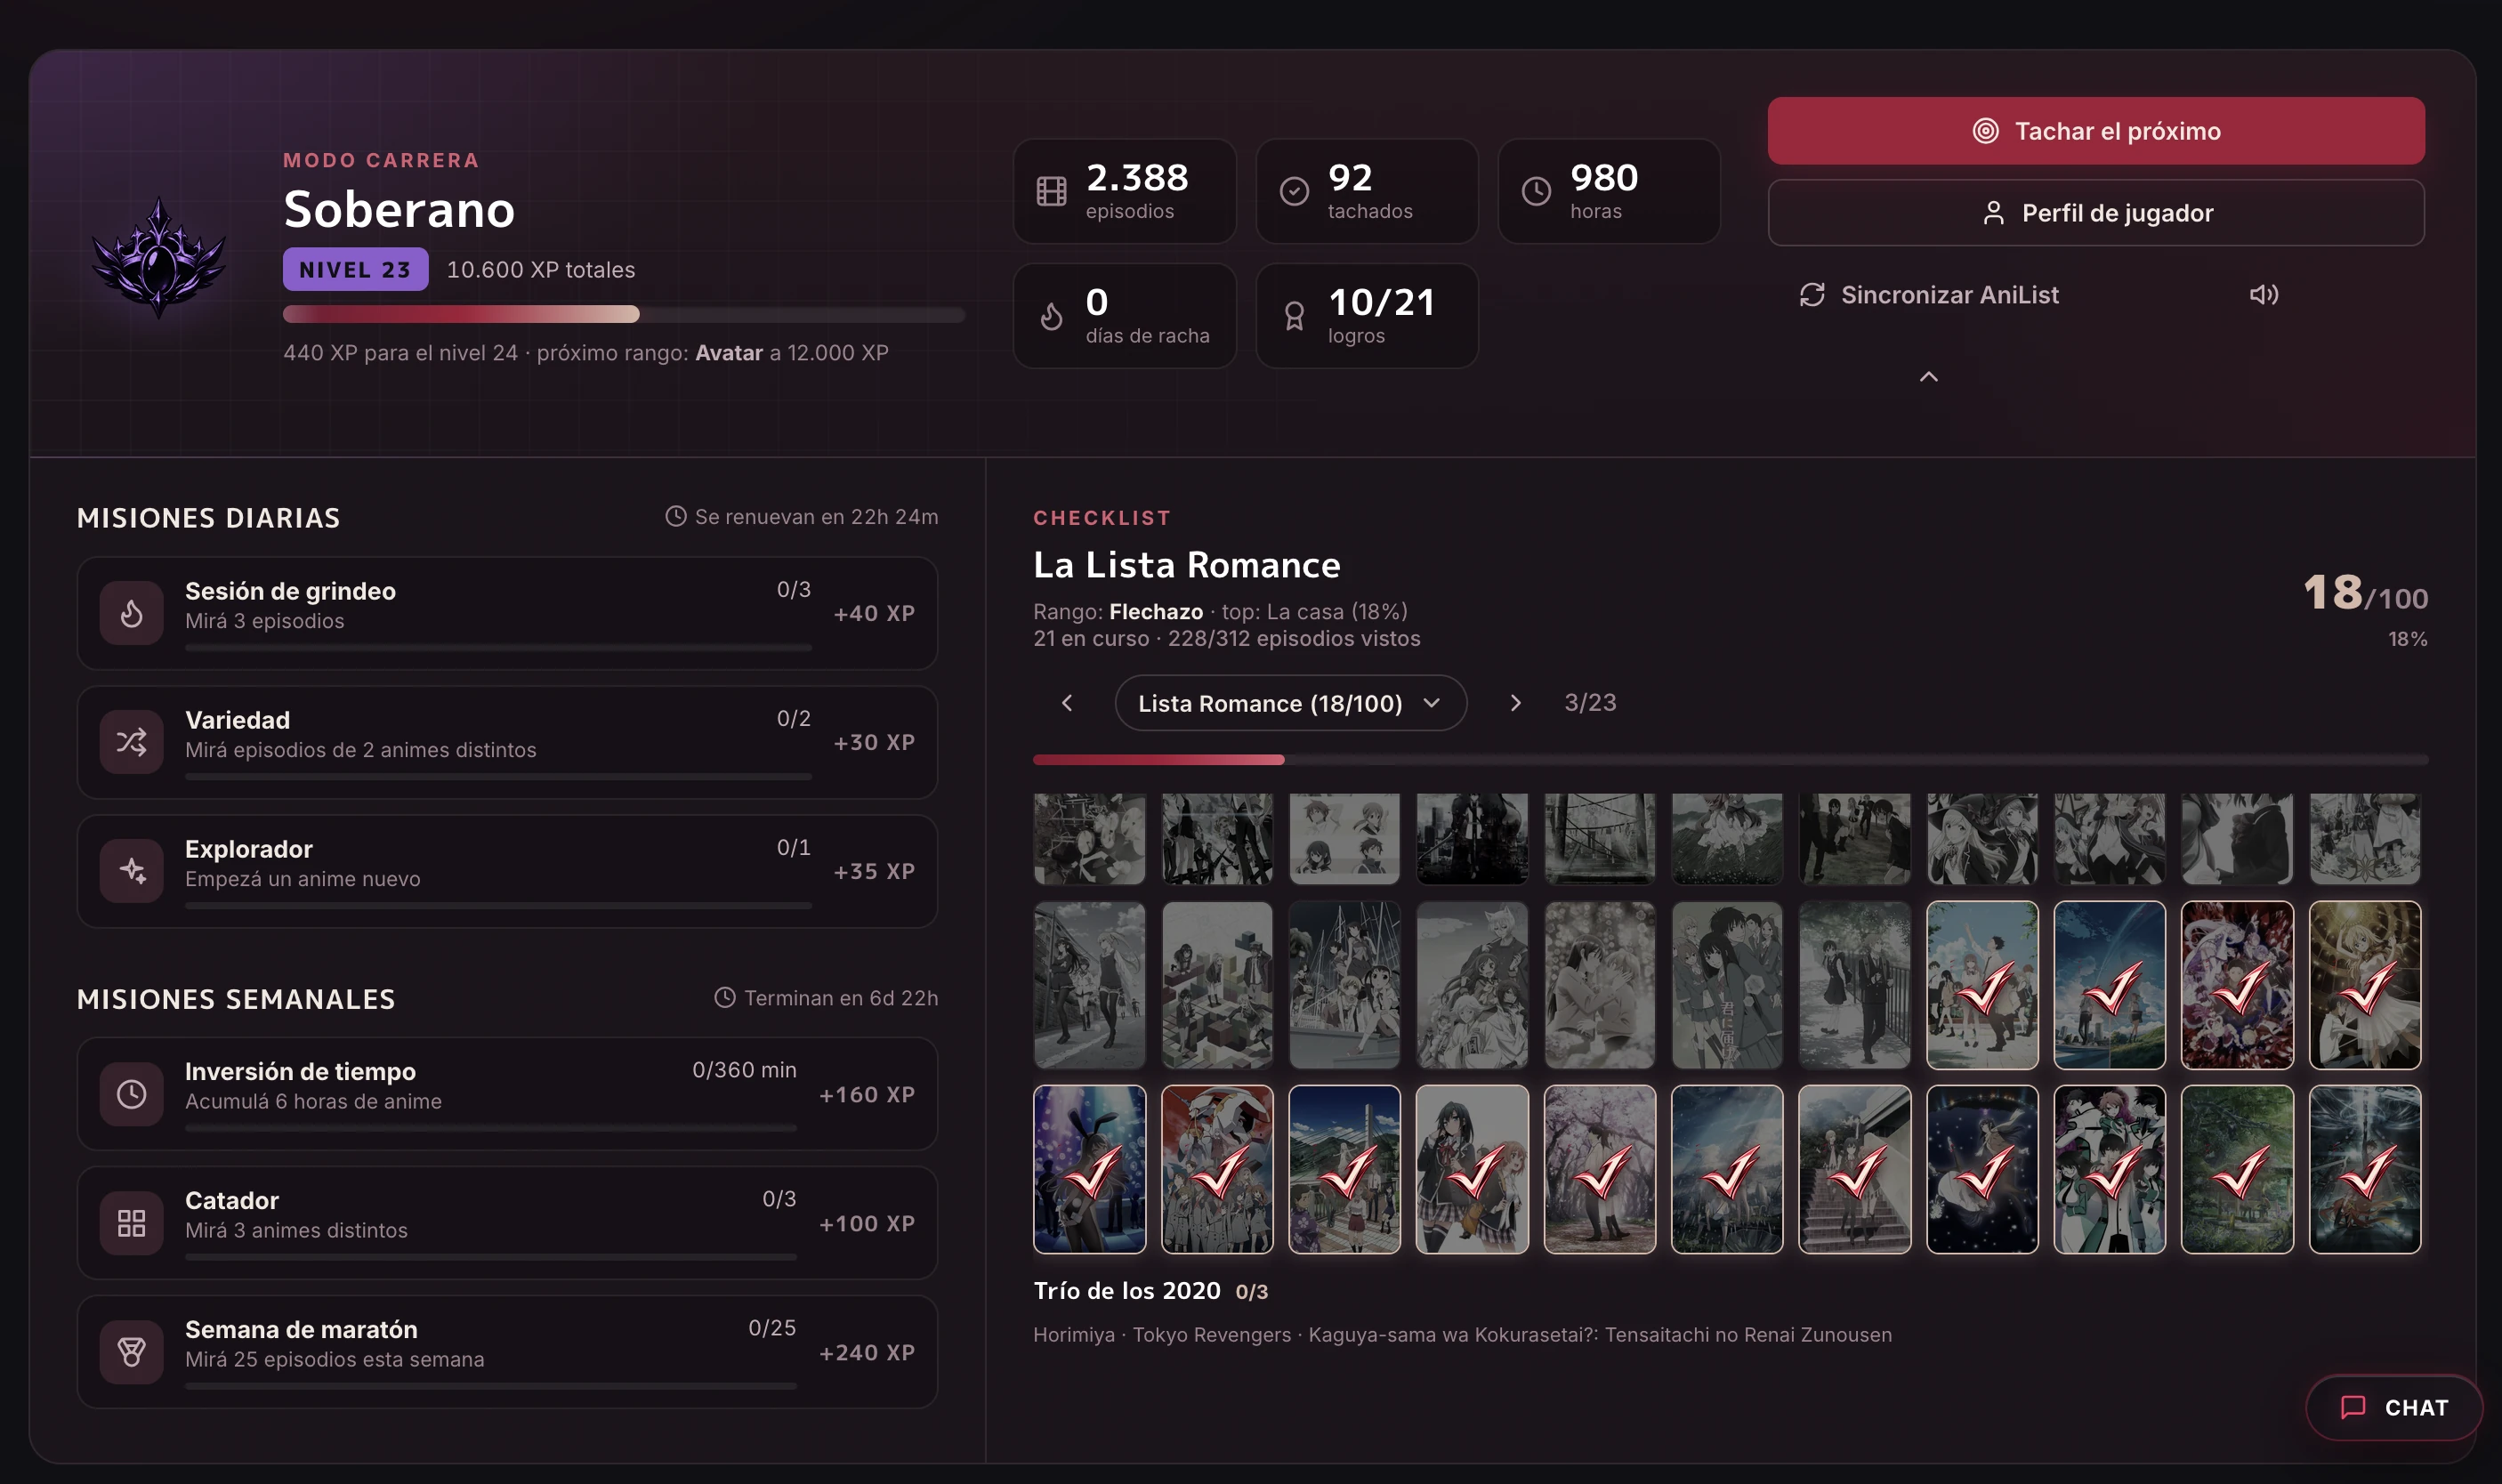2502x1484 pixels.
Task: Click the Soberano rank emblem icon
Action: pos(158,257)
